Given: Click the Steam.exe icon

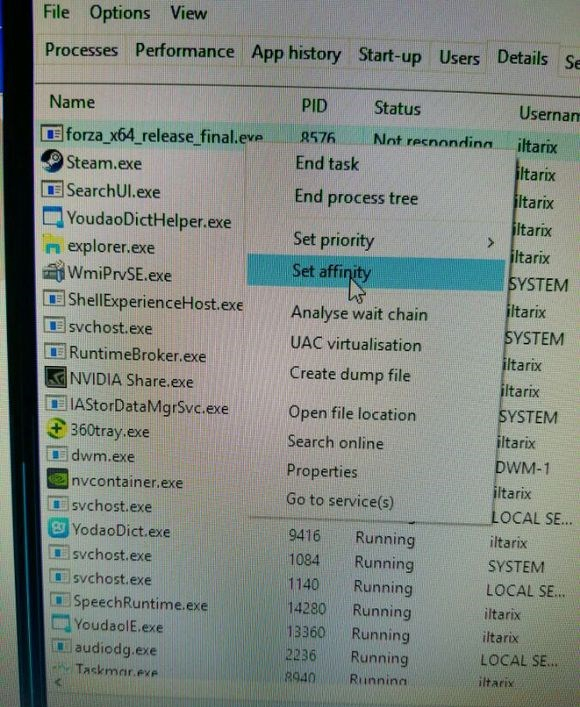Looking at the screenshot, I should coord(51,161).
